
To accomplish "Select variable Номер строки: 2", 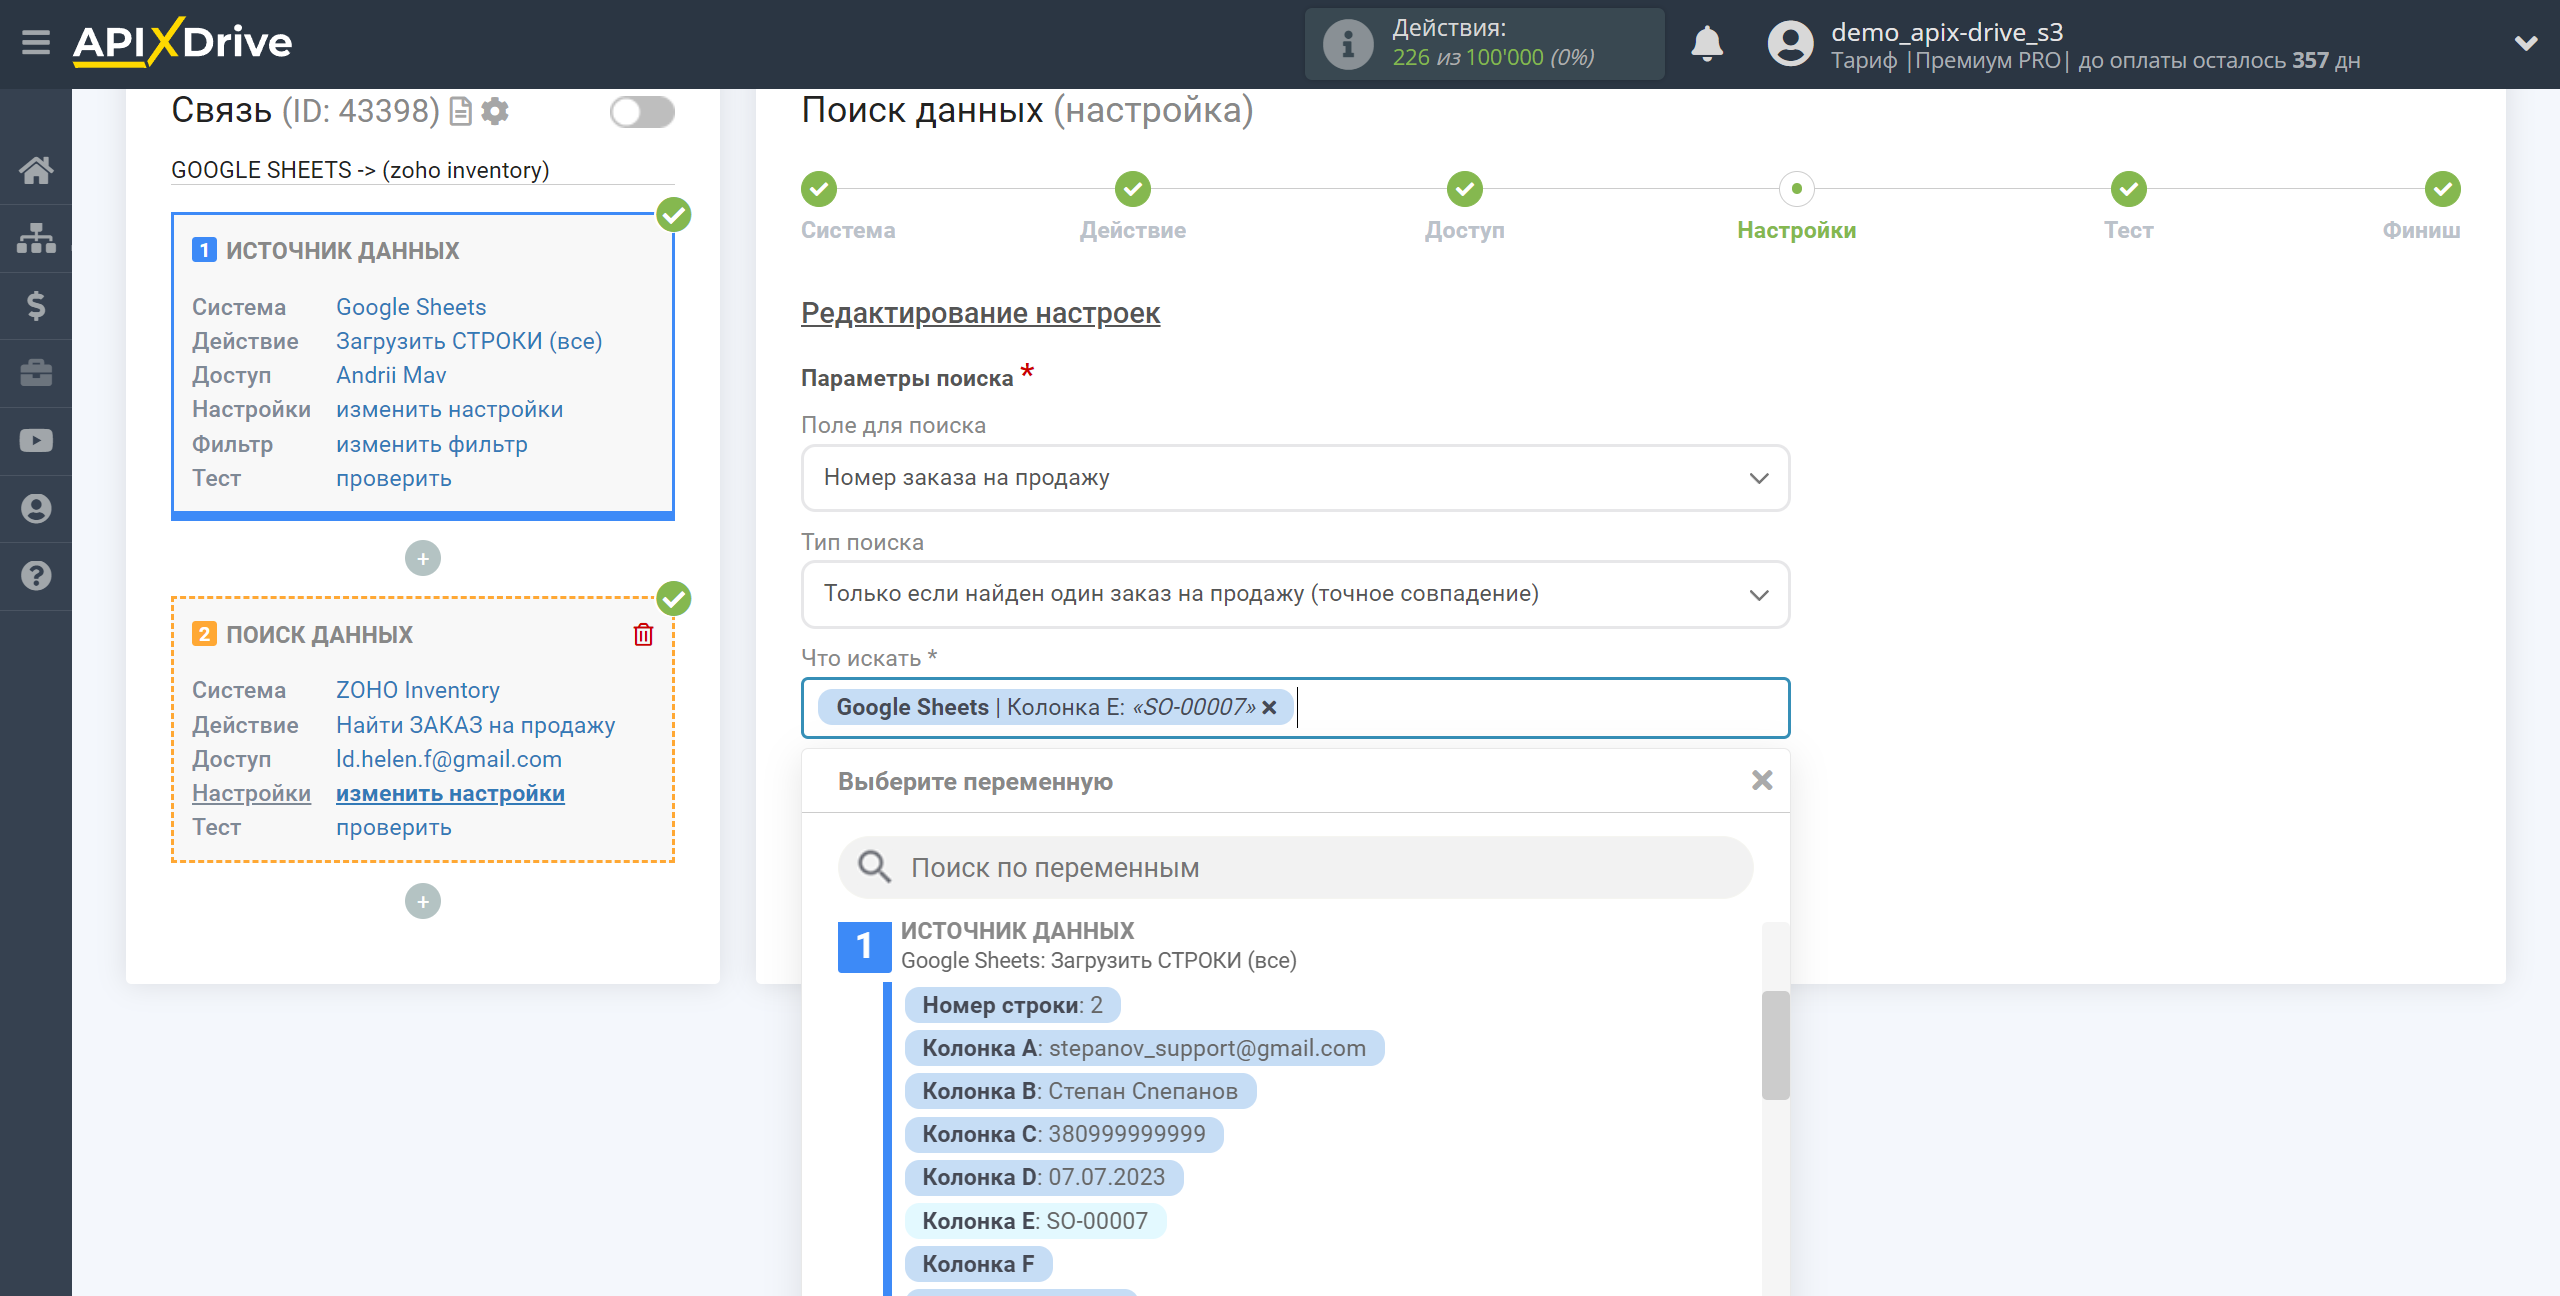I will [1012, 1005].
